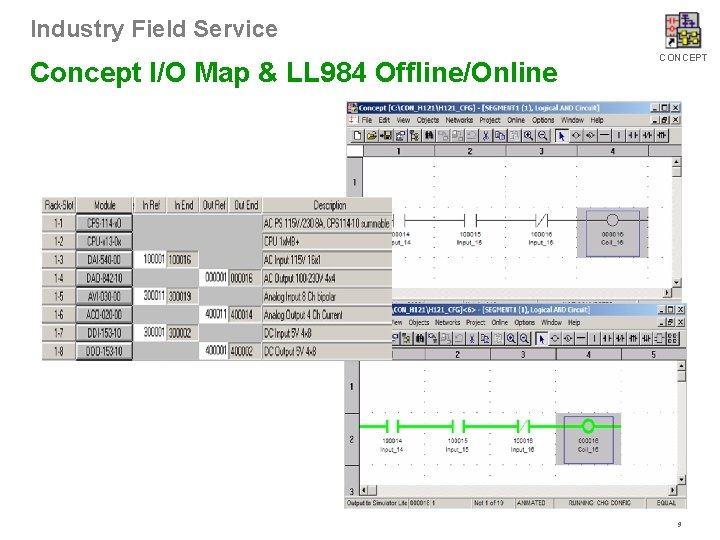The image size is (720, 540).
Task: Click Copy icon in upper Concept toolbar
Action: [500, 135]
